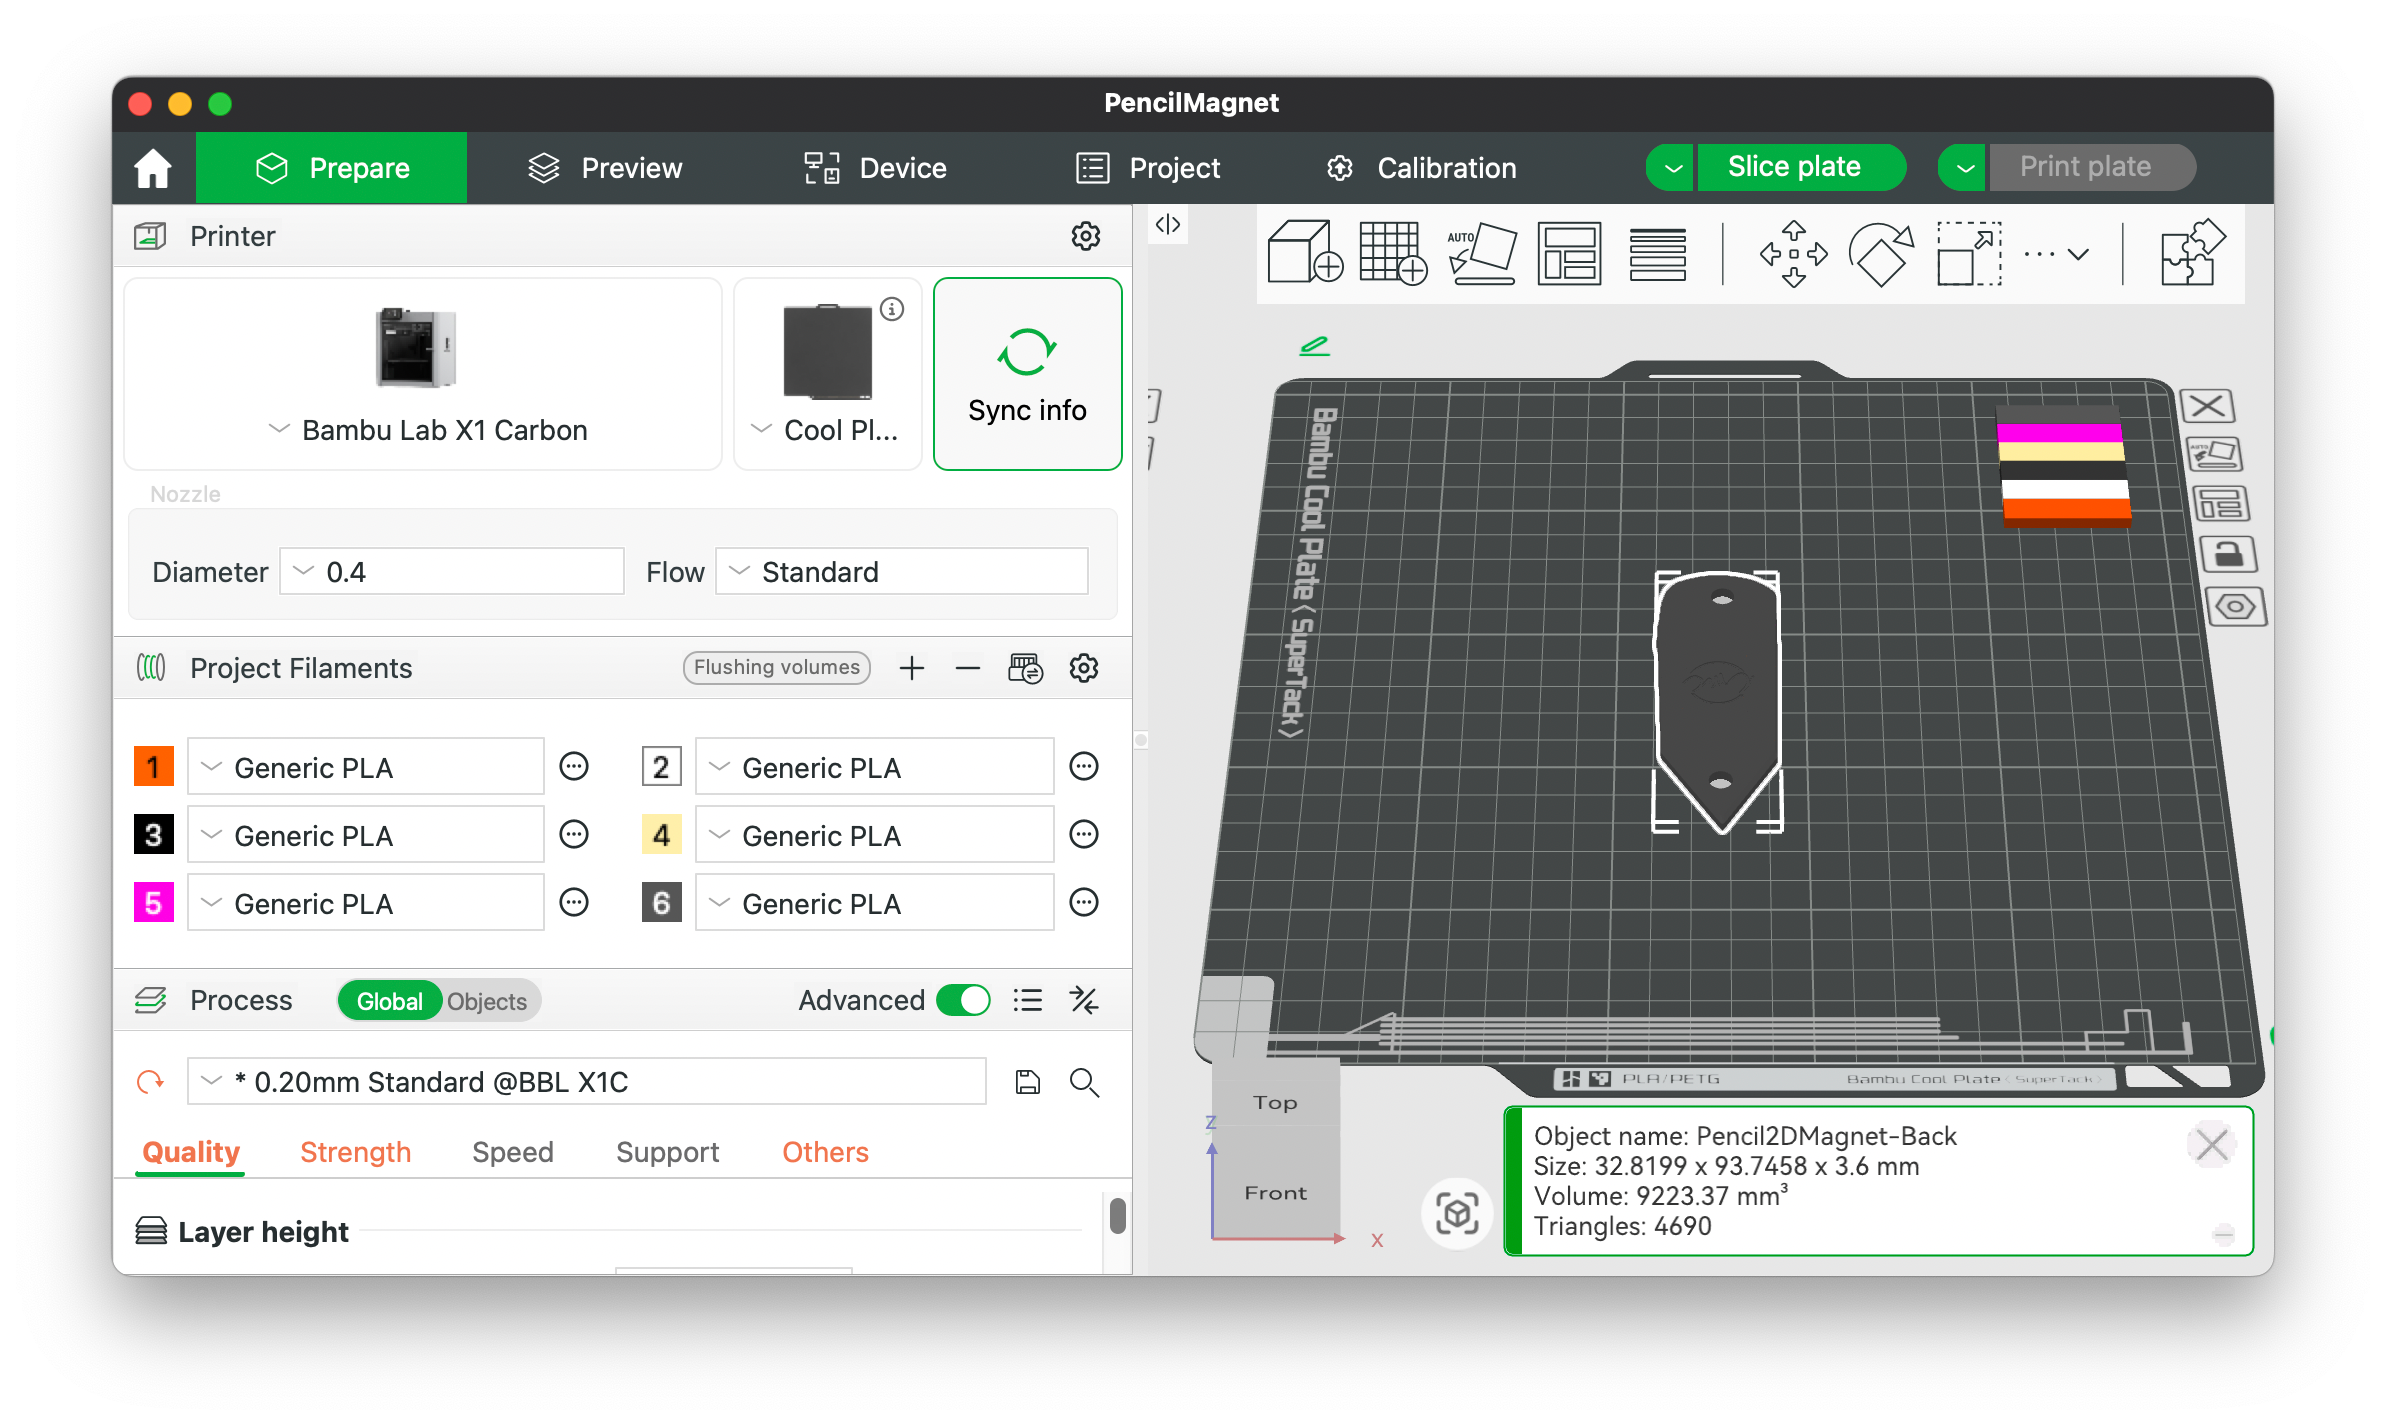Open the process settings list icon
This screenshot has height=1424, width=2386.
tap(1028, 1000)
